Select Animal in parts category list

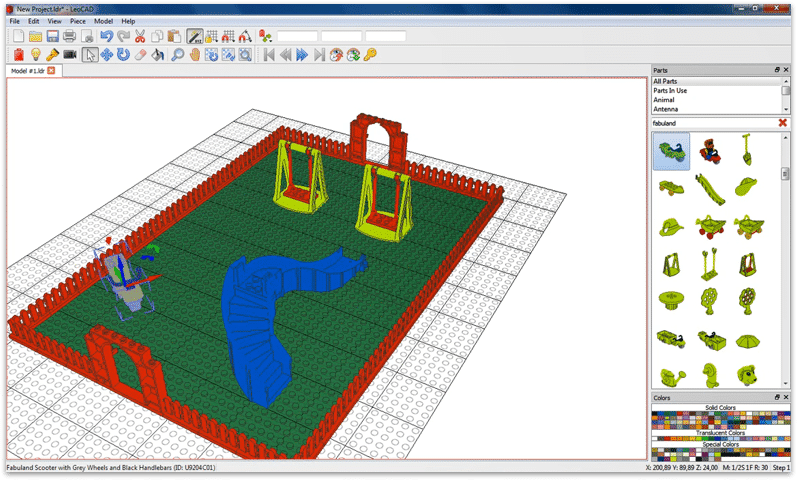click(x=664, y=99)
